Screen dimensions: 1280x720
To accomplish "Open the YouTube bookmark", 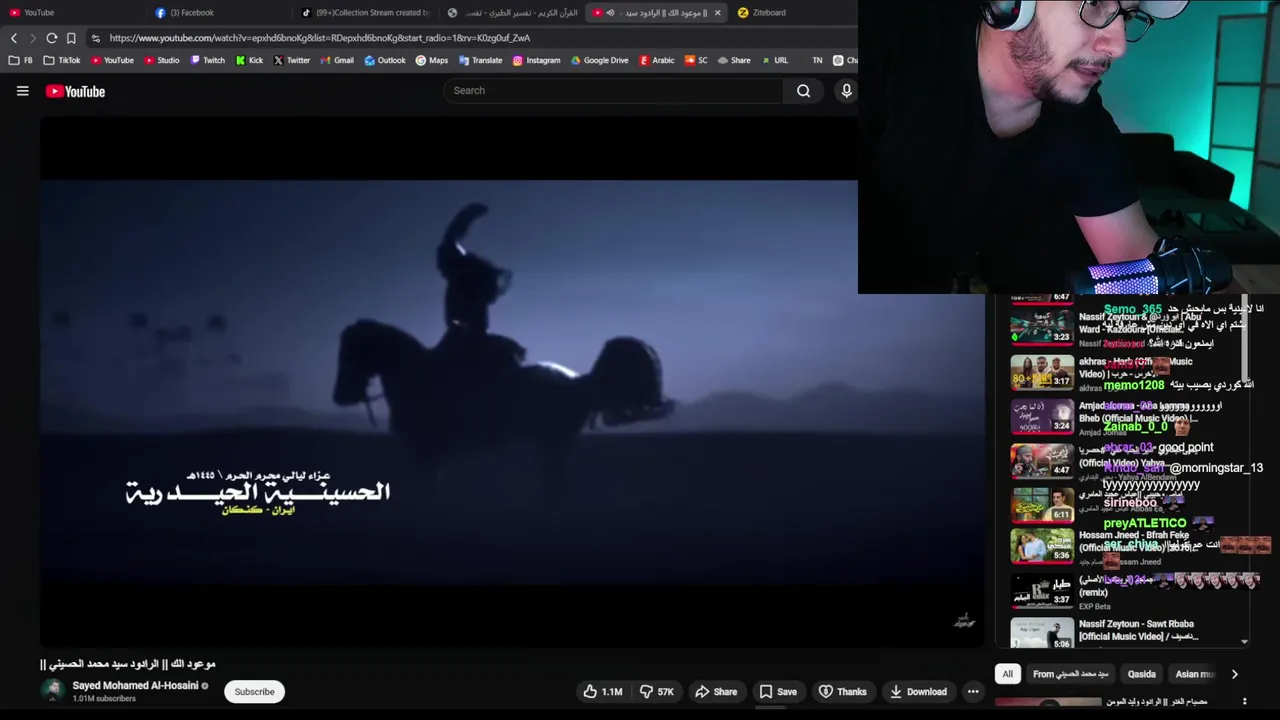I will (x=111, y=60).
